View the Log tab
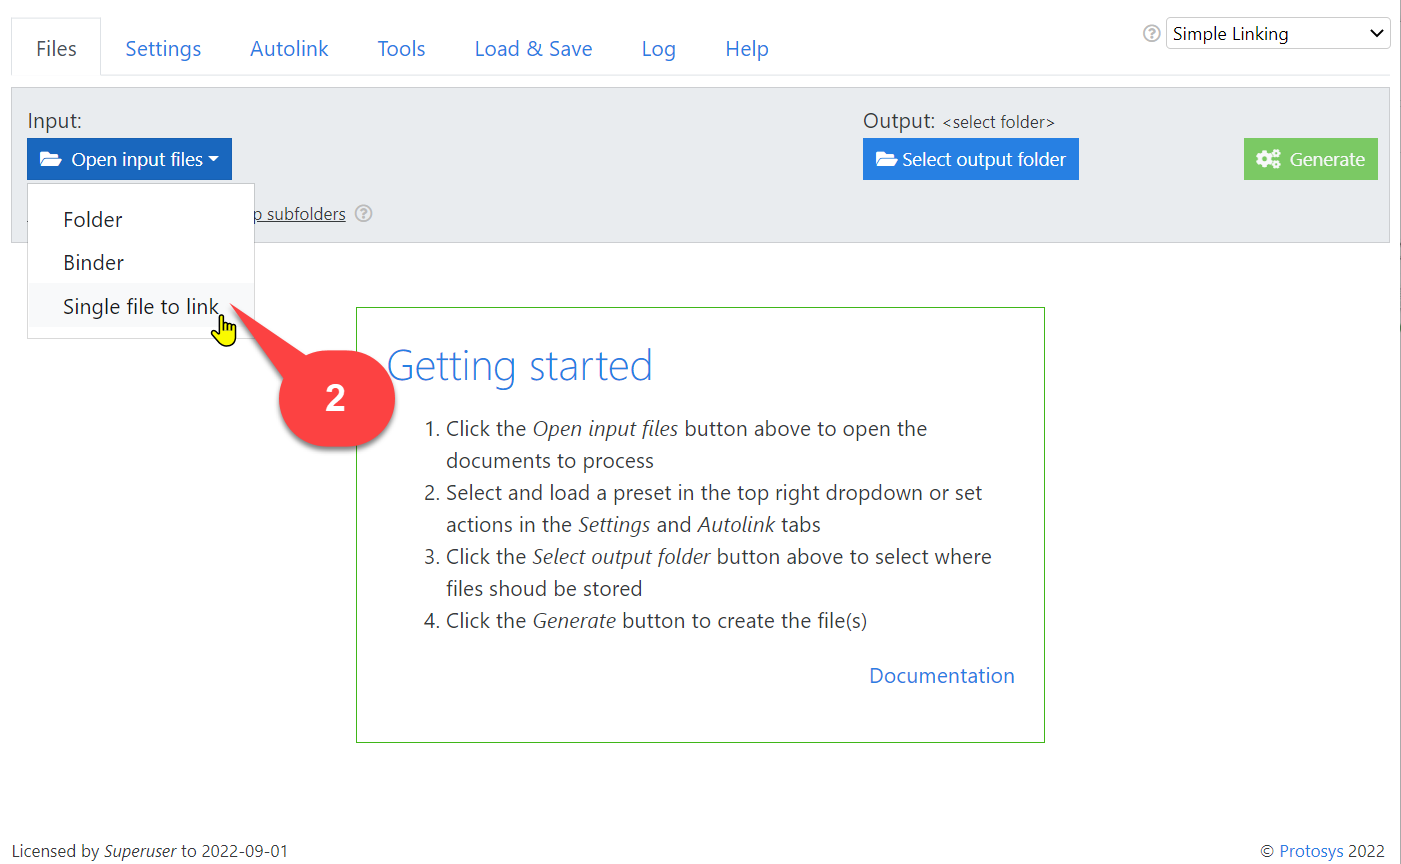Screen dimensions: 1401x864 658,49
